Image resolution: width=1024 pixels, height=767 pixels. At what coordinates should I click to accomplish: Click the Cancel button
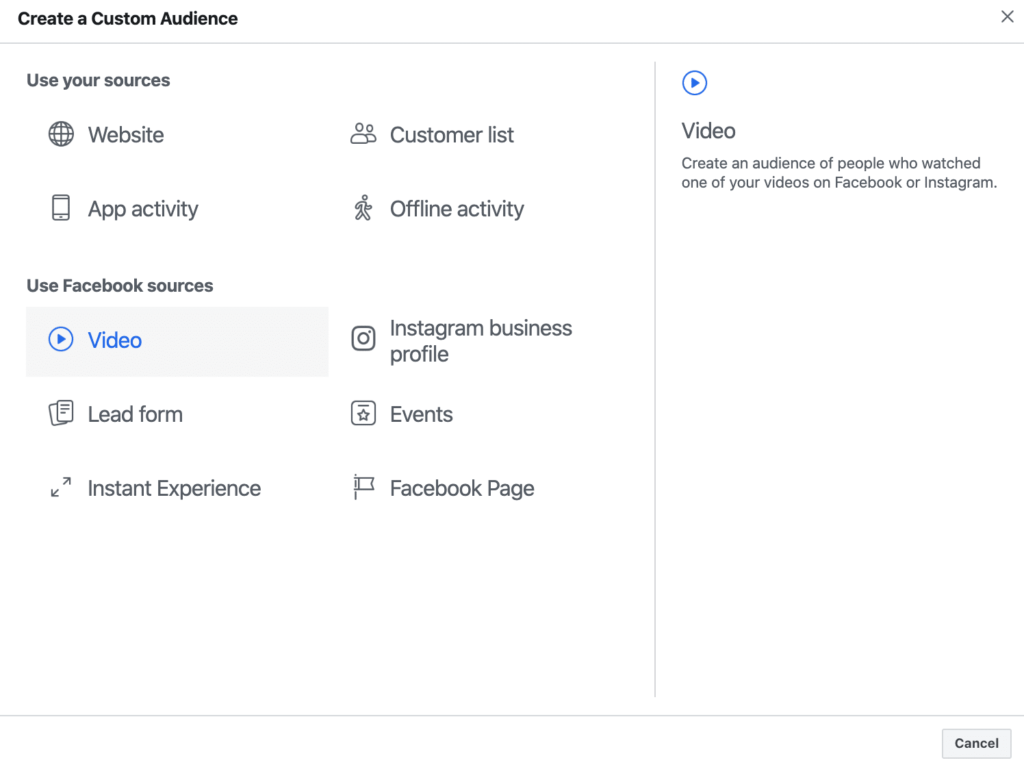(976, 743)
